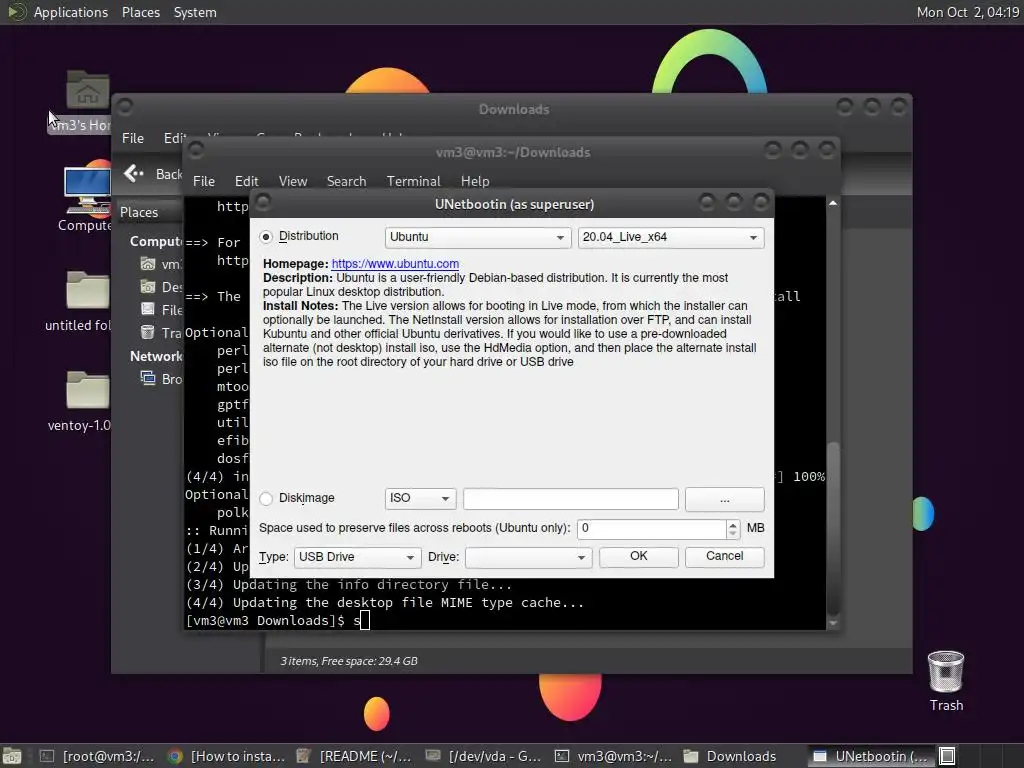Viewport: 1024px width, 768px height.
Task: Click the Network heading in Places sidebar
Action: (156, 356)
